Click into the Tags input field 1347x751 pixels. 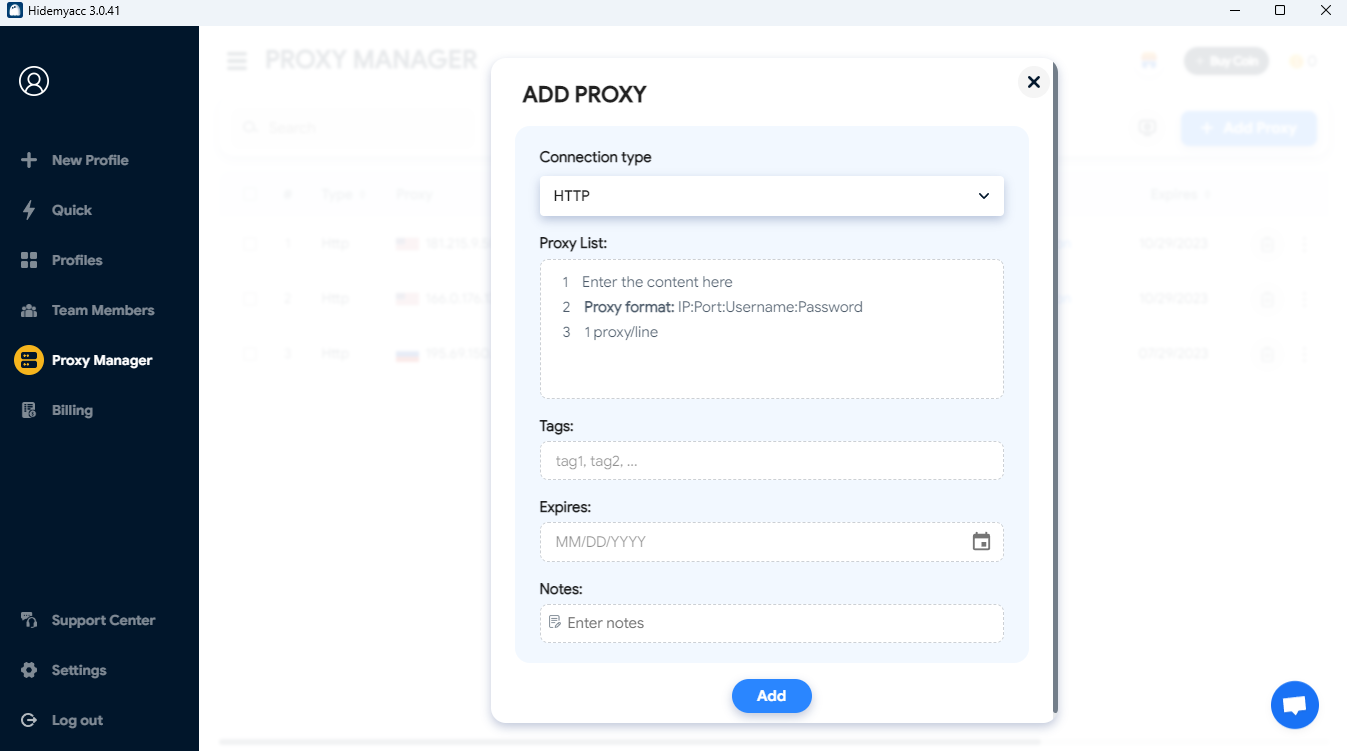[771, 461]
